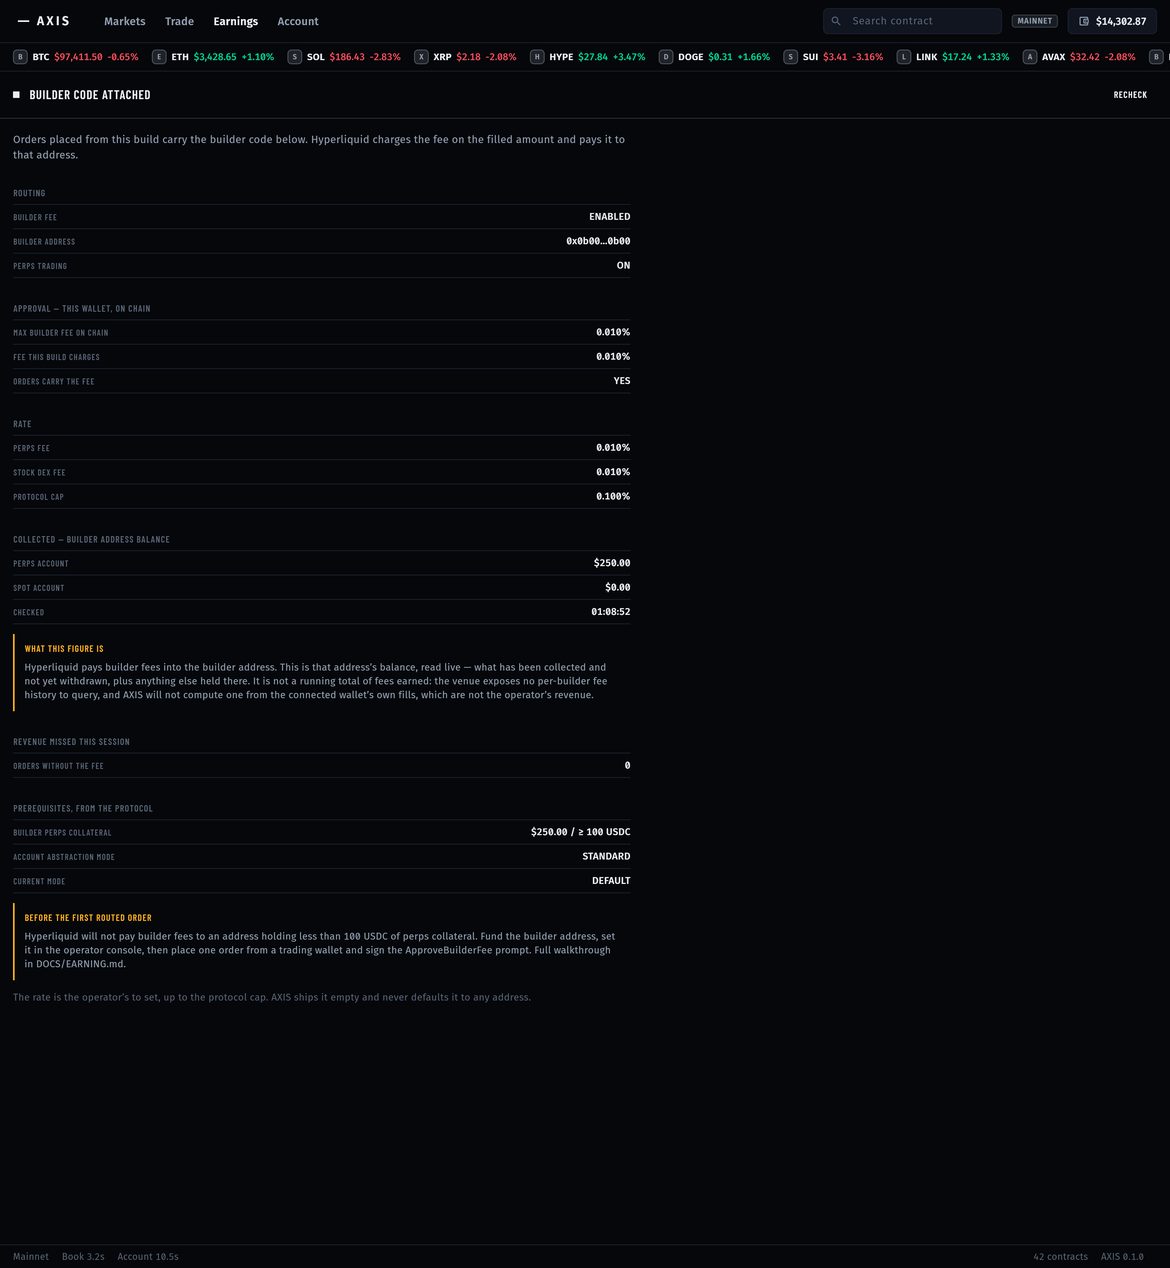Click the BTC ticker badge icon
1170x1268 pixels.
pos(20,57)
